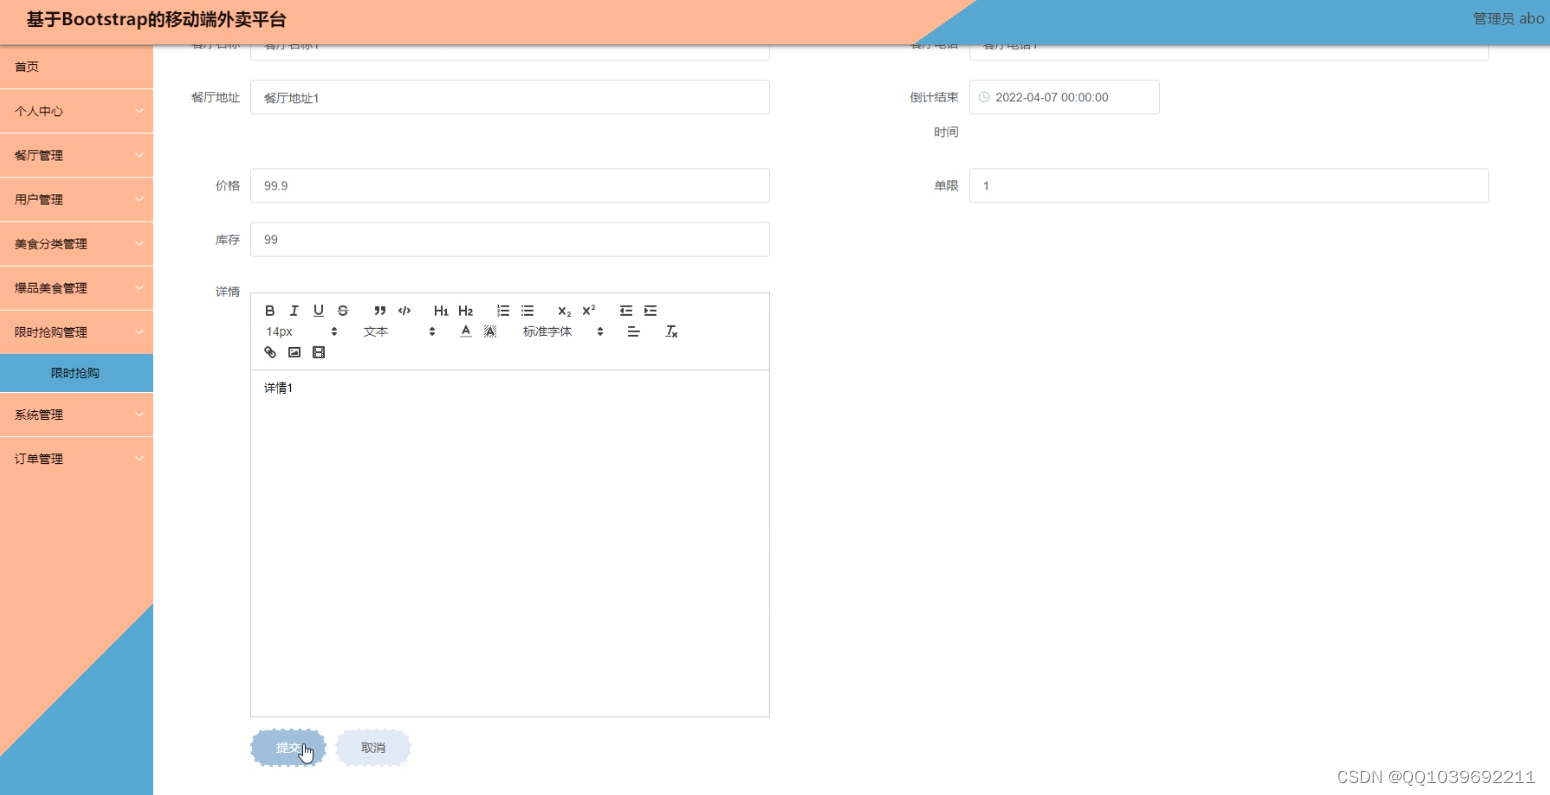
Task: Apply superscript formatting
Action: (x=589, y=311)
